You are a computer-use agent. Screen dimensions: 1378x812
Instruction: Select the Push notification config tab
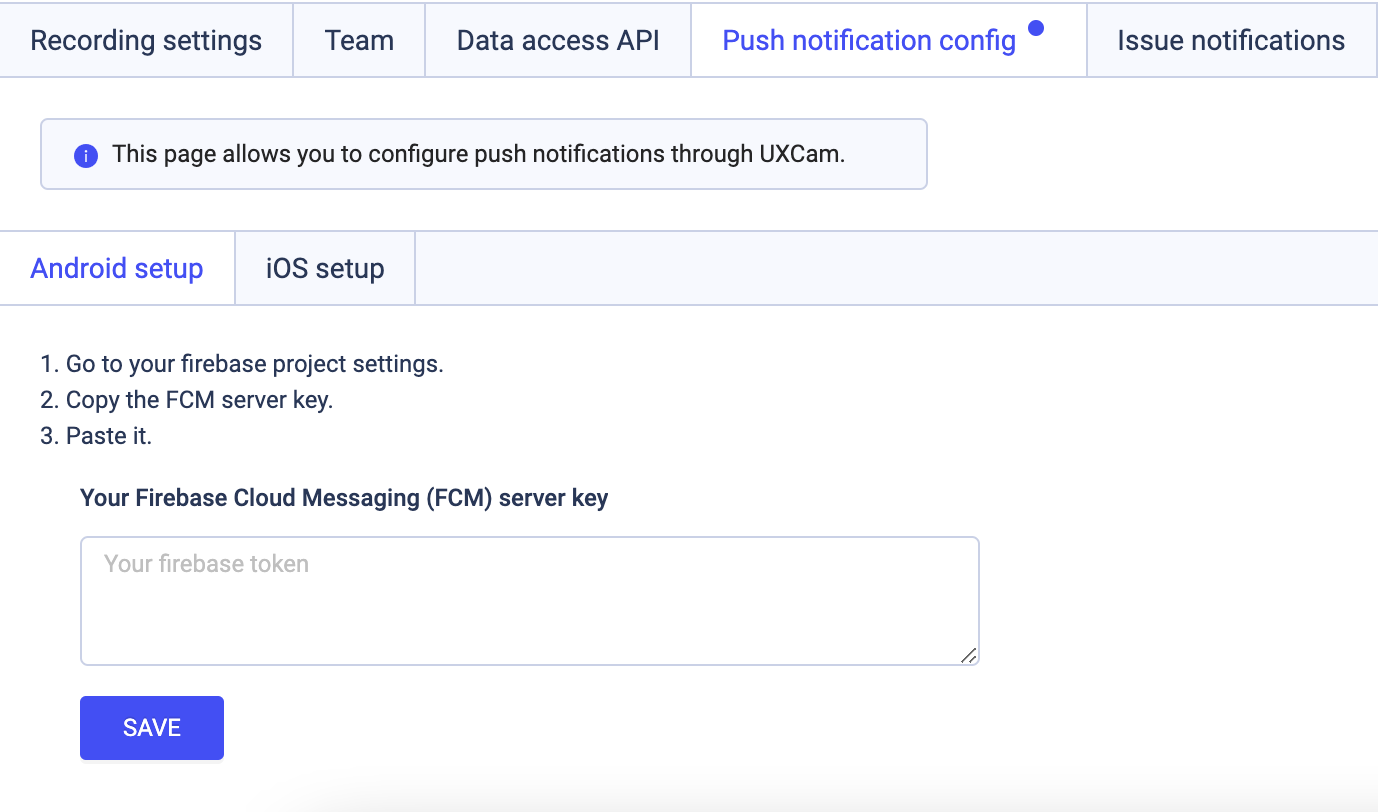[869, 41]
